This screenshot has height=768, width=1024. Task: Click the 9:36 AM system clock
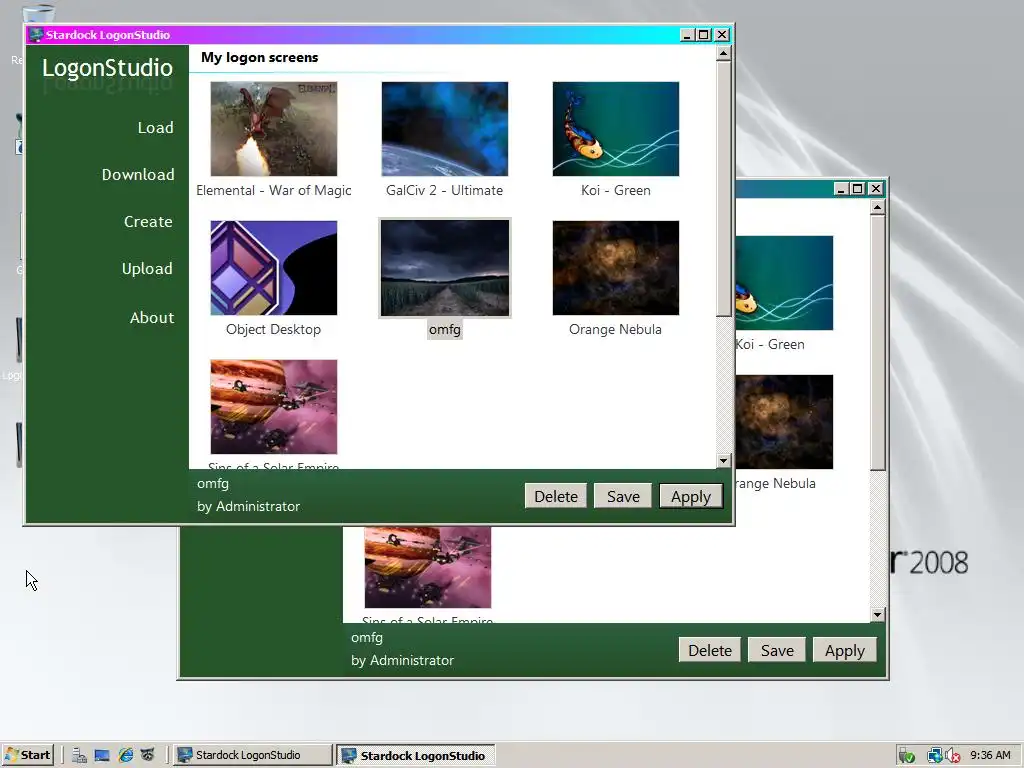pyautogui.click(x=990, y=755)
